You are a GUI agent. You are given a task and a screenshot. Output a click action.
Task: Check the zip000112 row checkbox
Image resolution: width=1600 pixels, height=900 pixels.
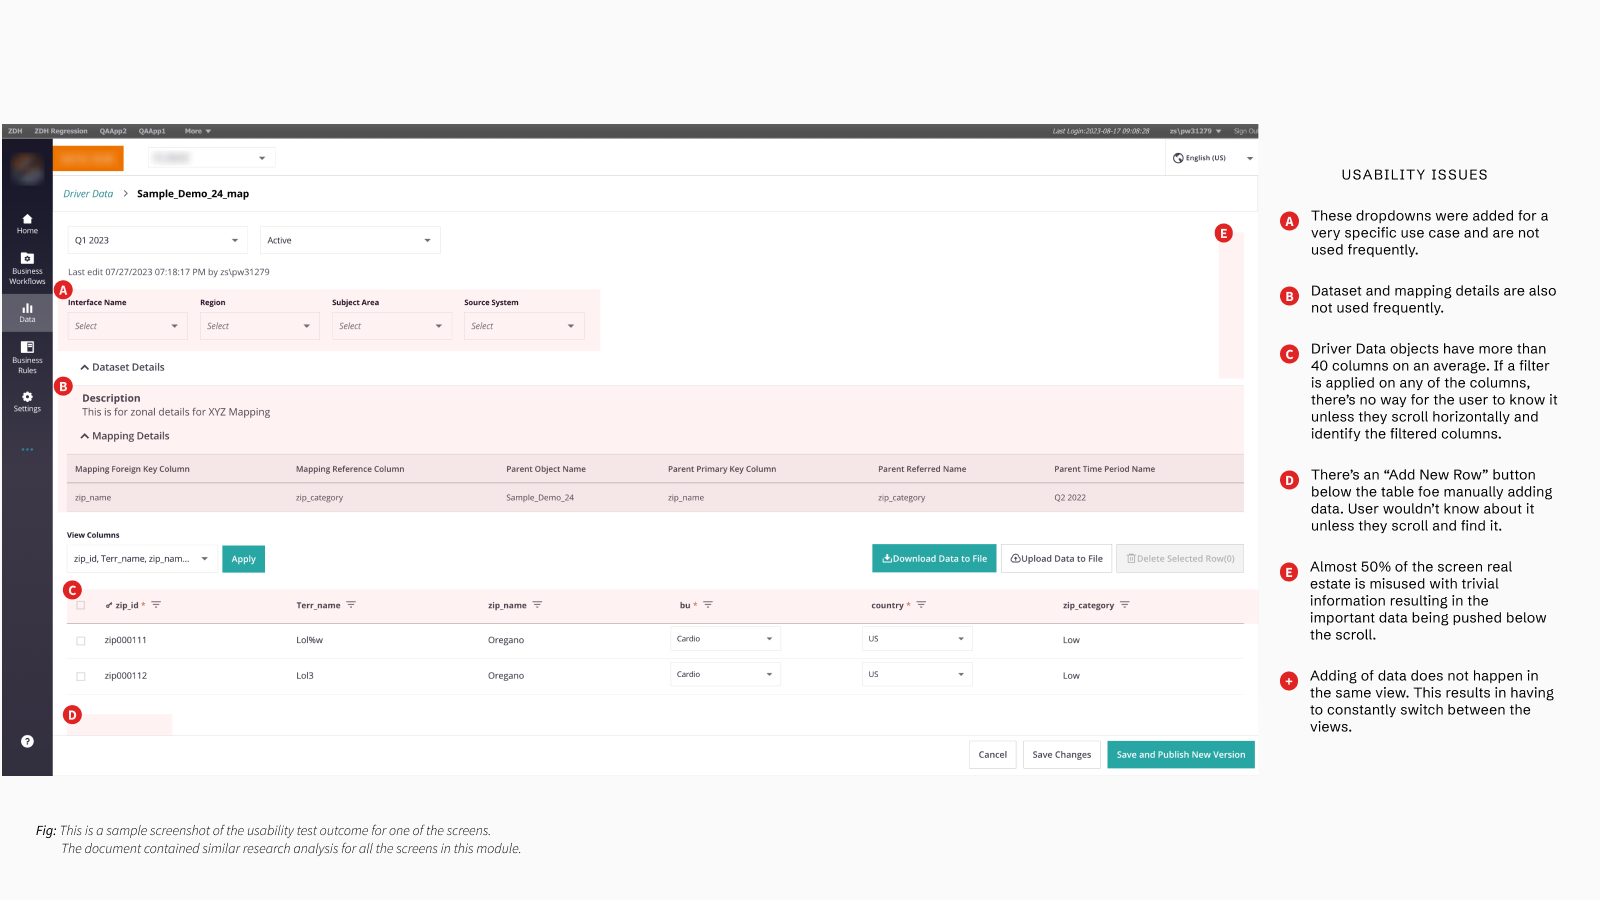81,677
